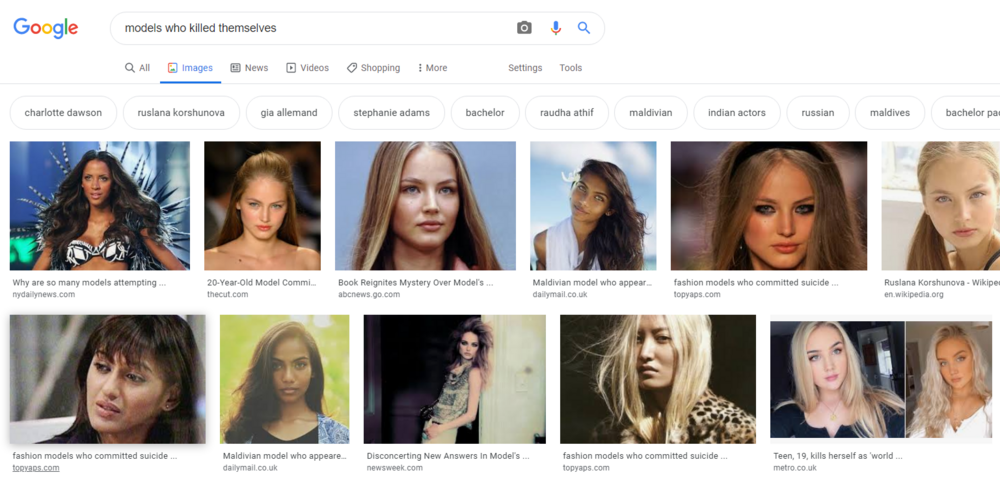Filter by the charlotte dawson chip
Screen dimensions: 1000x477
point(63,113)
